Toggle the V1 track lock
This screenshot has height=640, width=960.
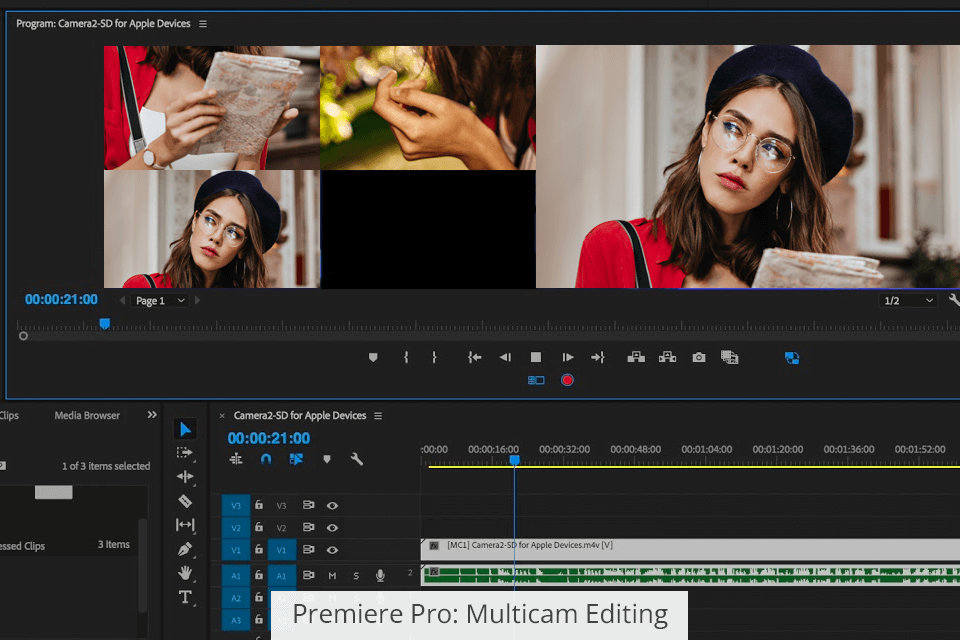pos(259,549)
